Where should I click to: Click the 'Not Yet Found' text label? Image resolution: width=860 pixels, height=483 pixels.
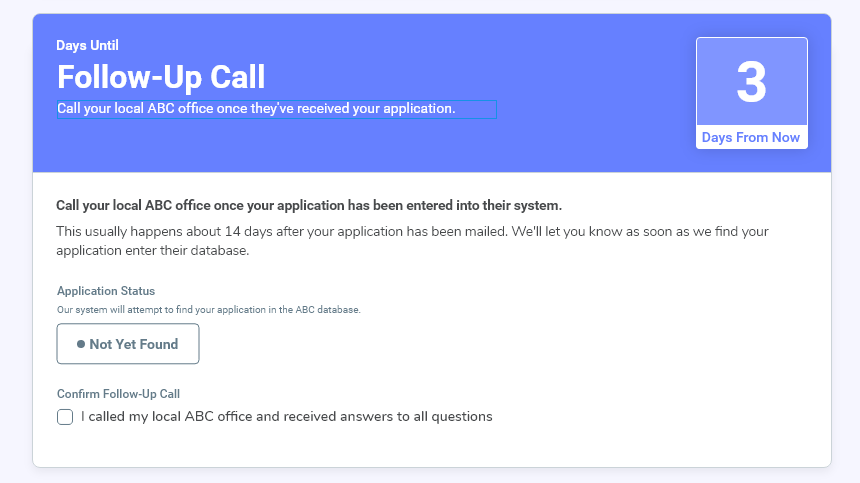coord(134,344)
